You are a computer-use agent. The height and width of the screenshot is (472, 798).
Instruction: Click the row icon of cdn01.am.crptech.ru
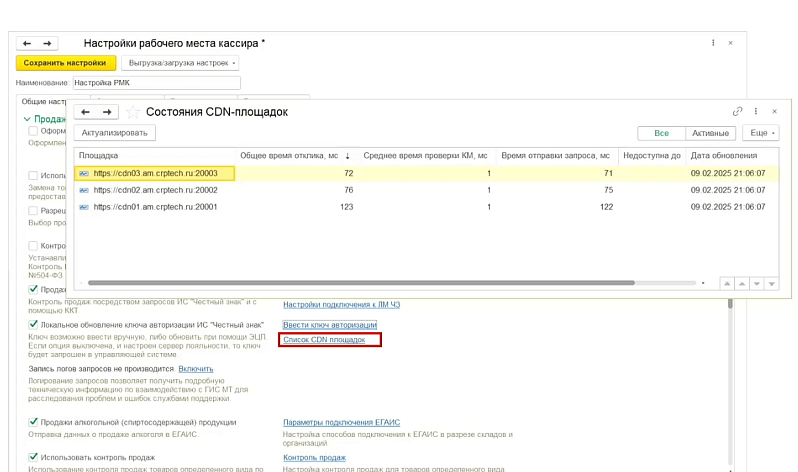[x=84, y=207]
